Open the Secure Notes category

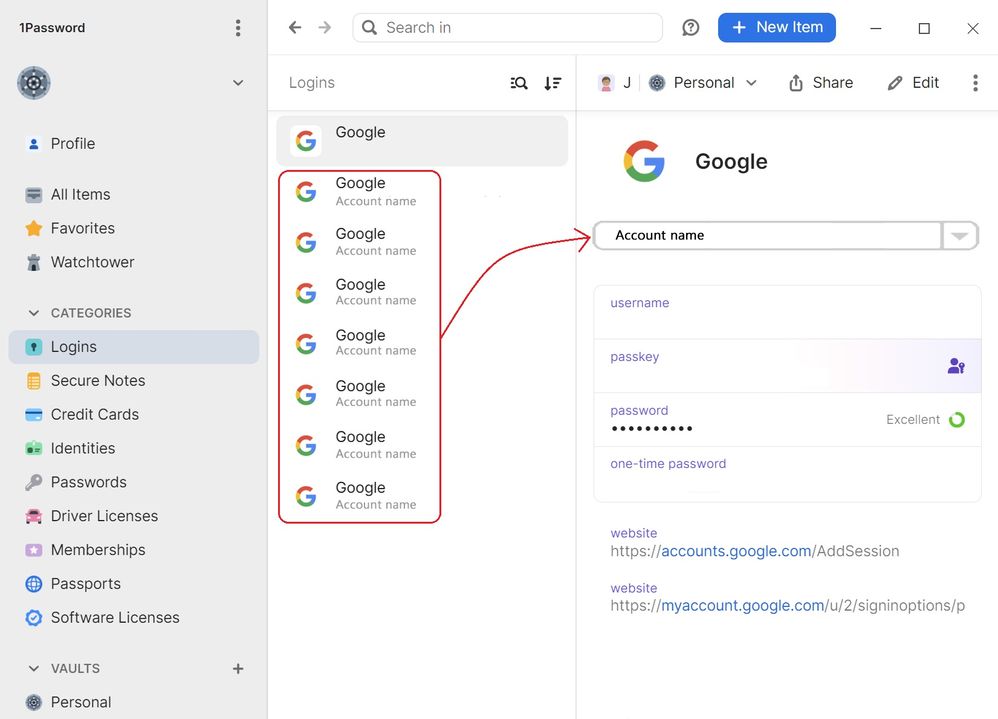click(x=97, y=380)
